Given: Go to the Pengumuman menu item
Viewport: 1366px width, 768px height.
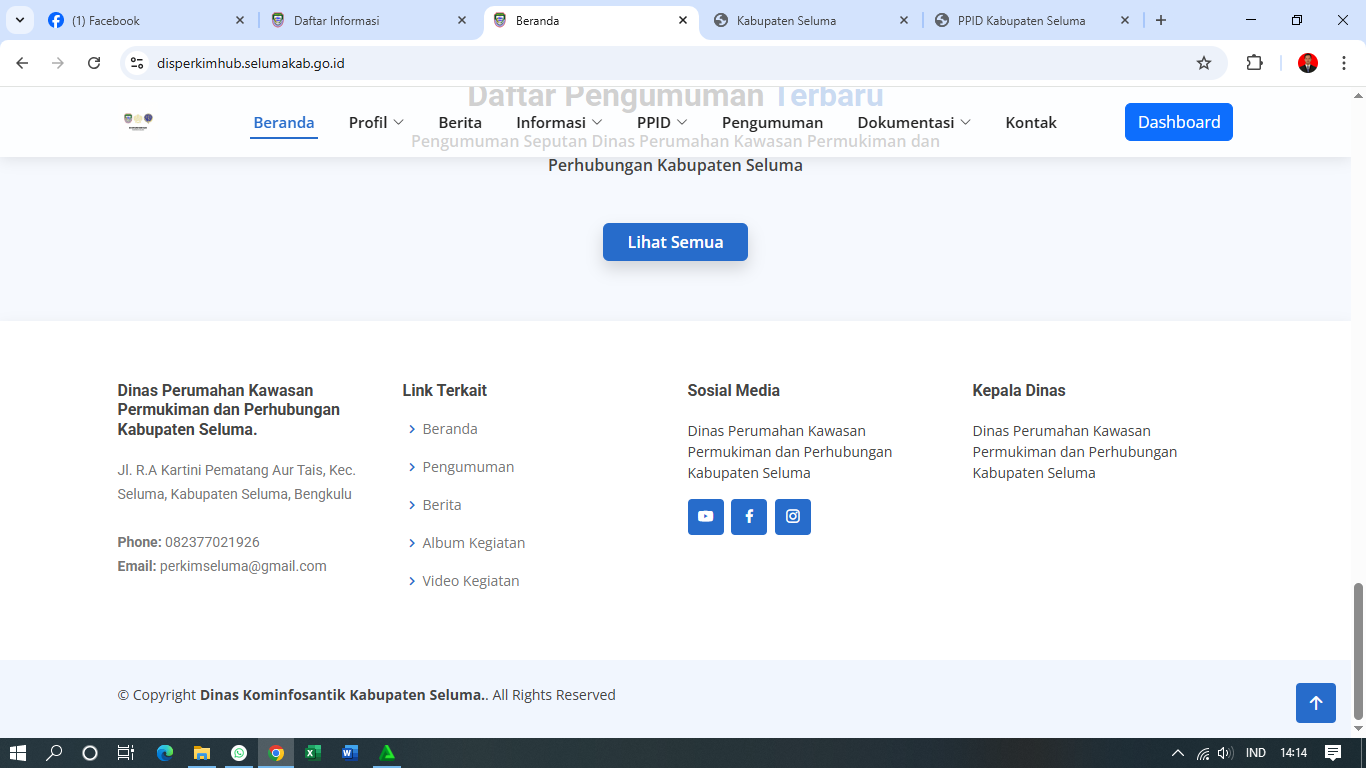Looking at the screenshot, I should click(x=772, y=122).
